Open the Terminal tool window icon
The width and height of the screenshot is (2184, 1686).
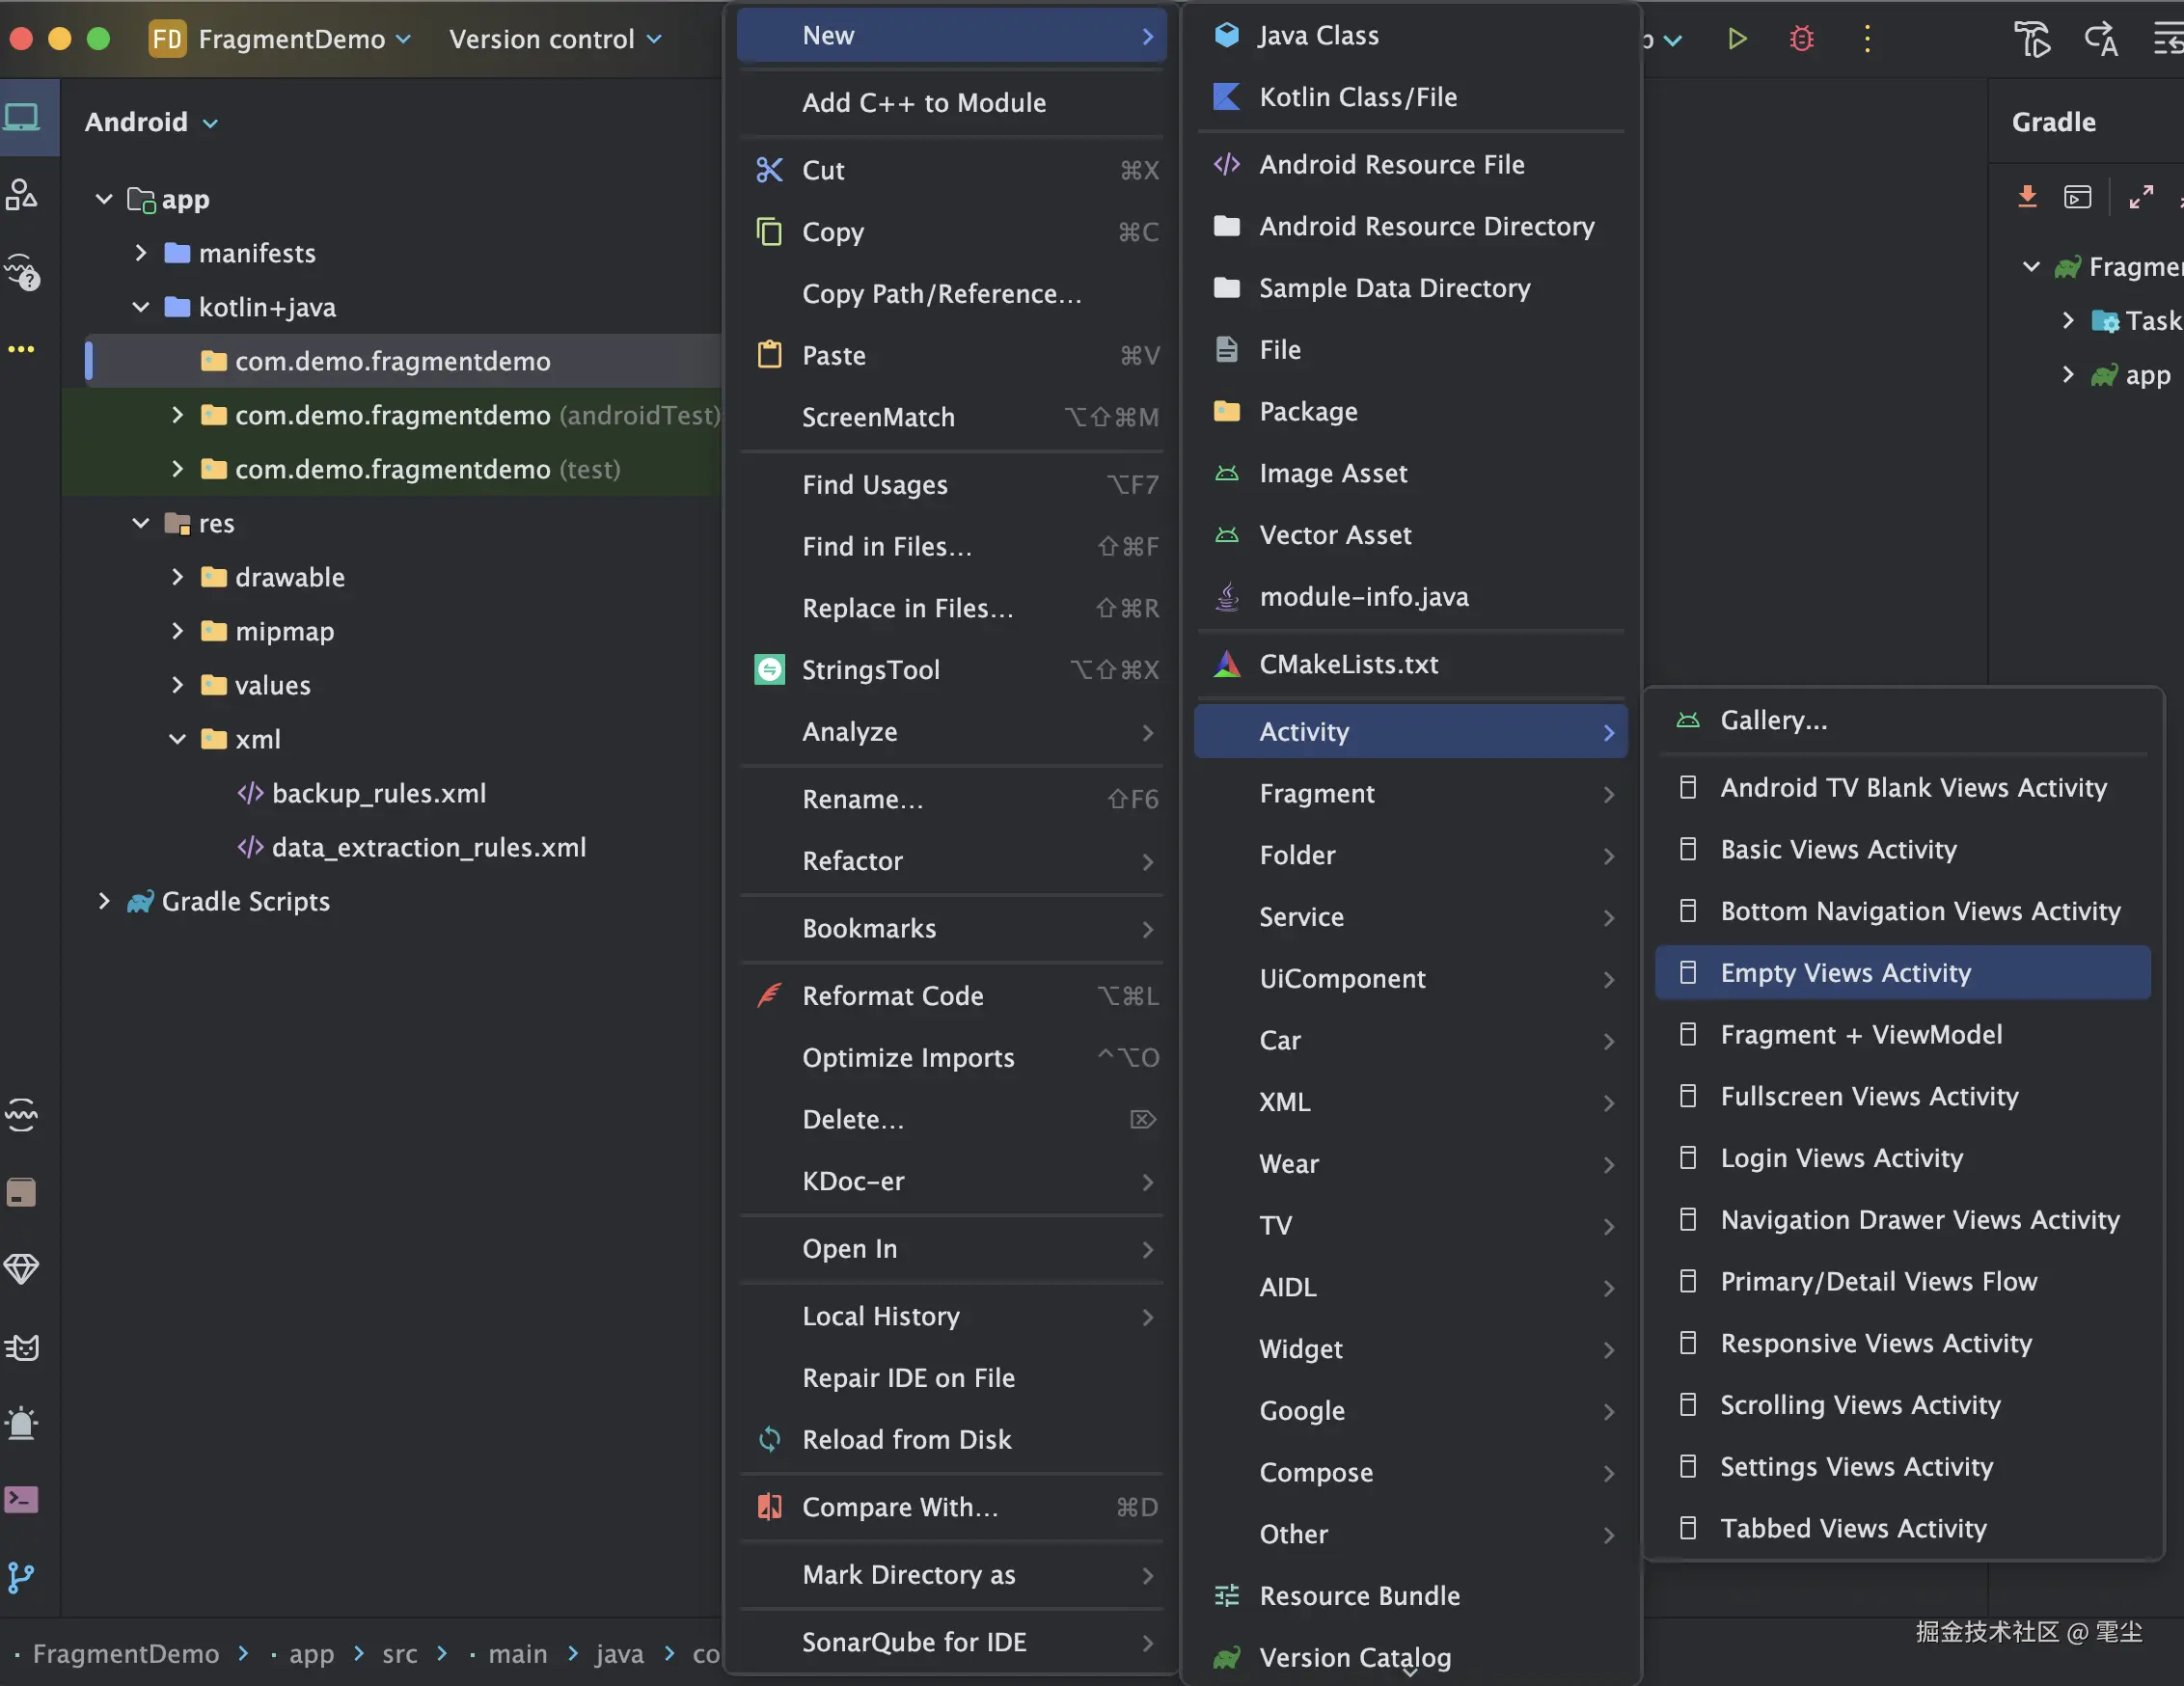click(x=22, y=1499)
